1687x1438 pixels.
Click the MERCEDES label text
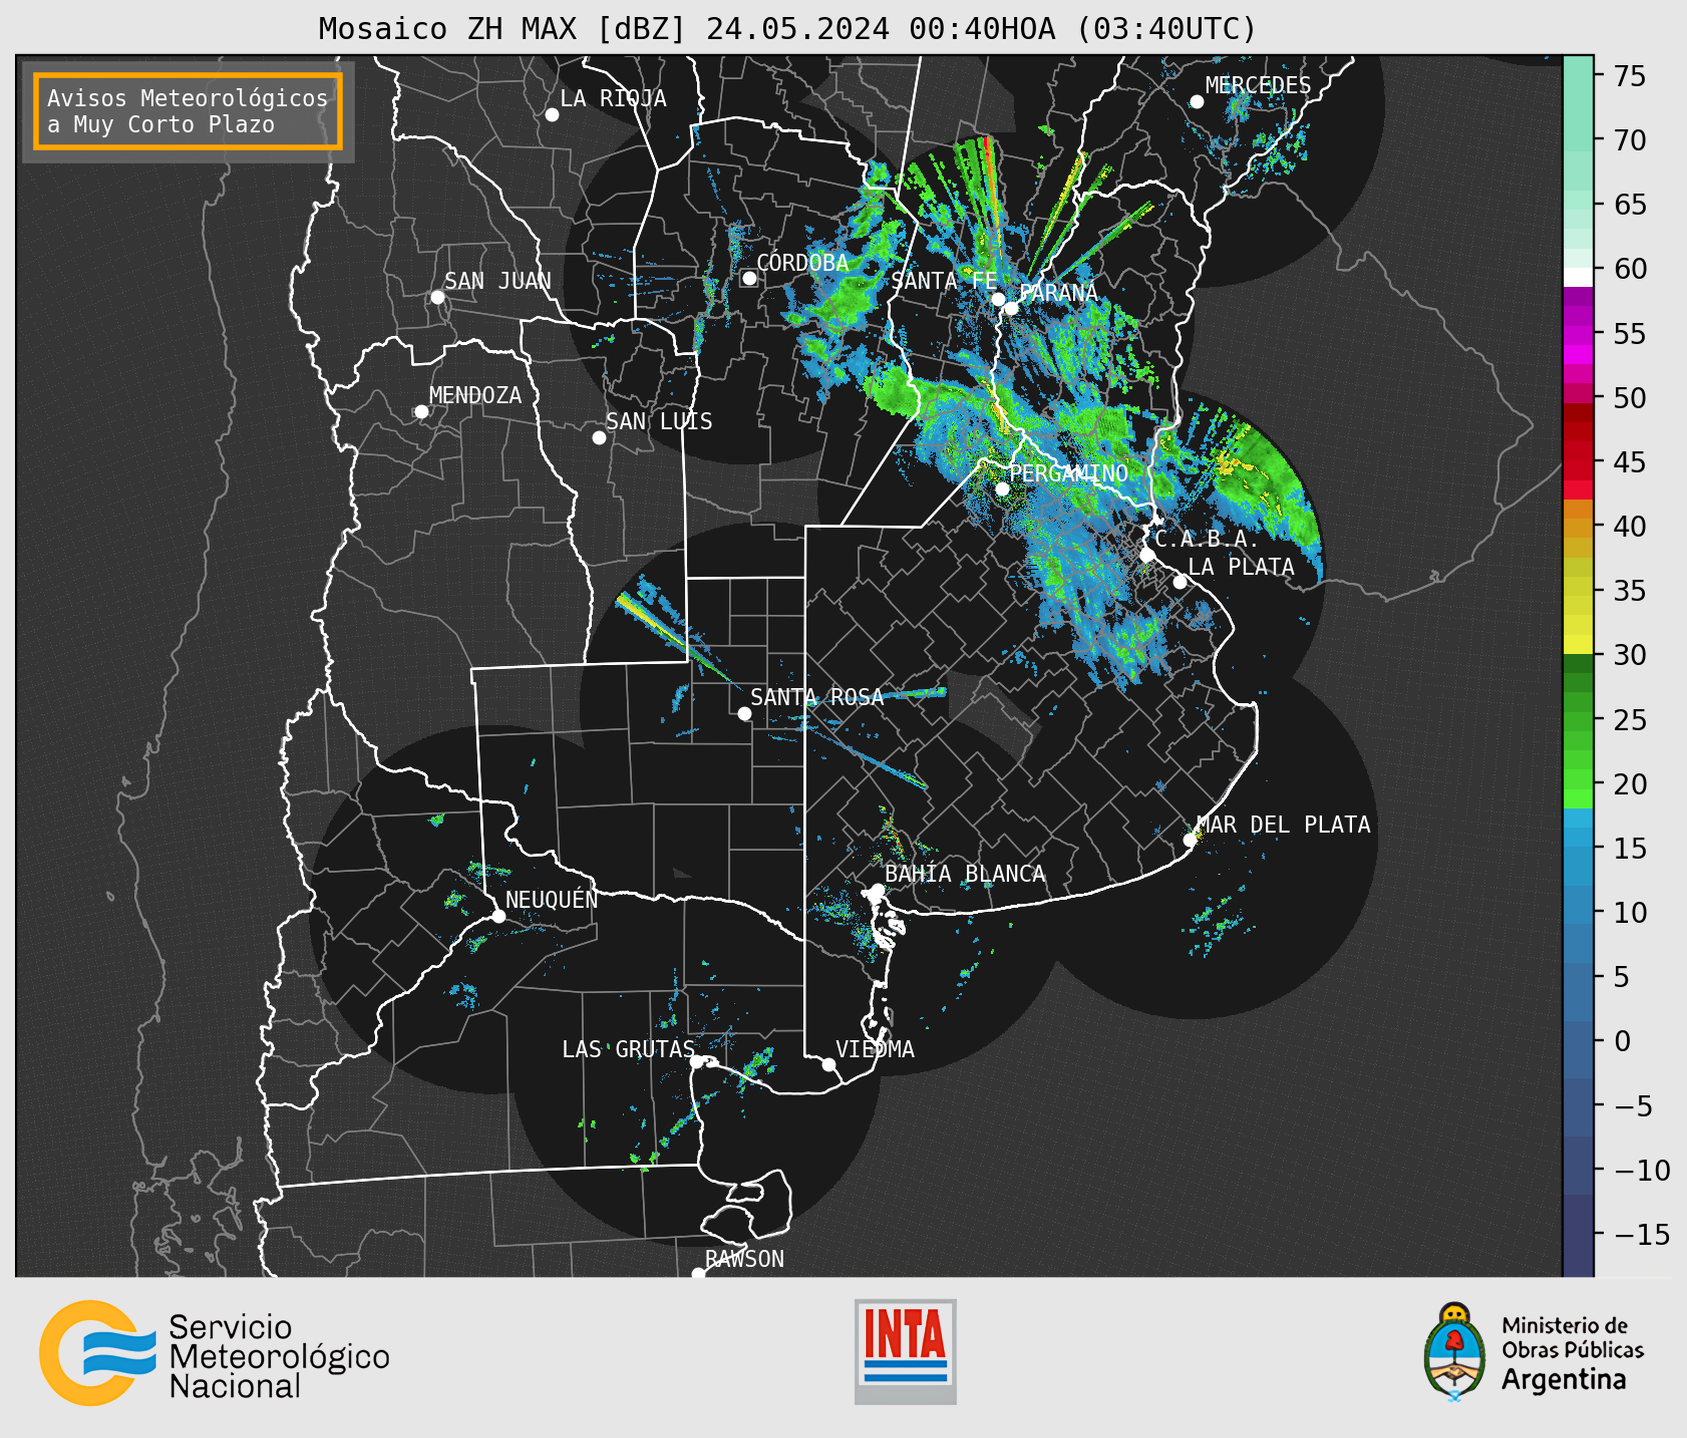tap(1258, 86)
